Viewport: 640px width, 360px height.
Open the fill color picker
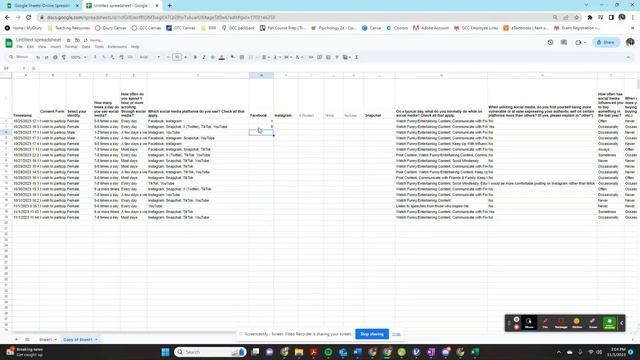tap(233, 58)
